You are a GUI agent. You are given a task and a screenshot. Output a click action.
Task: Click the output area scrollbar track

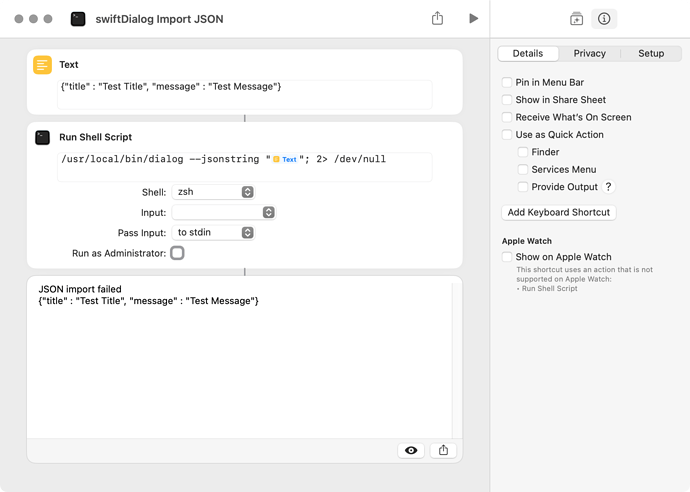[457, 360]
